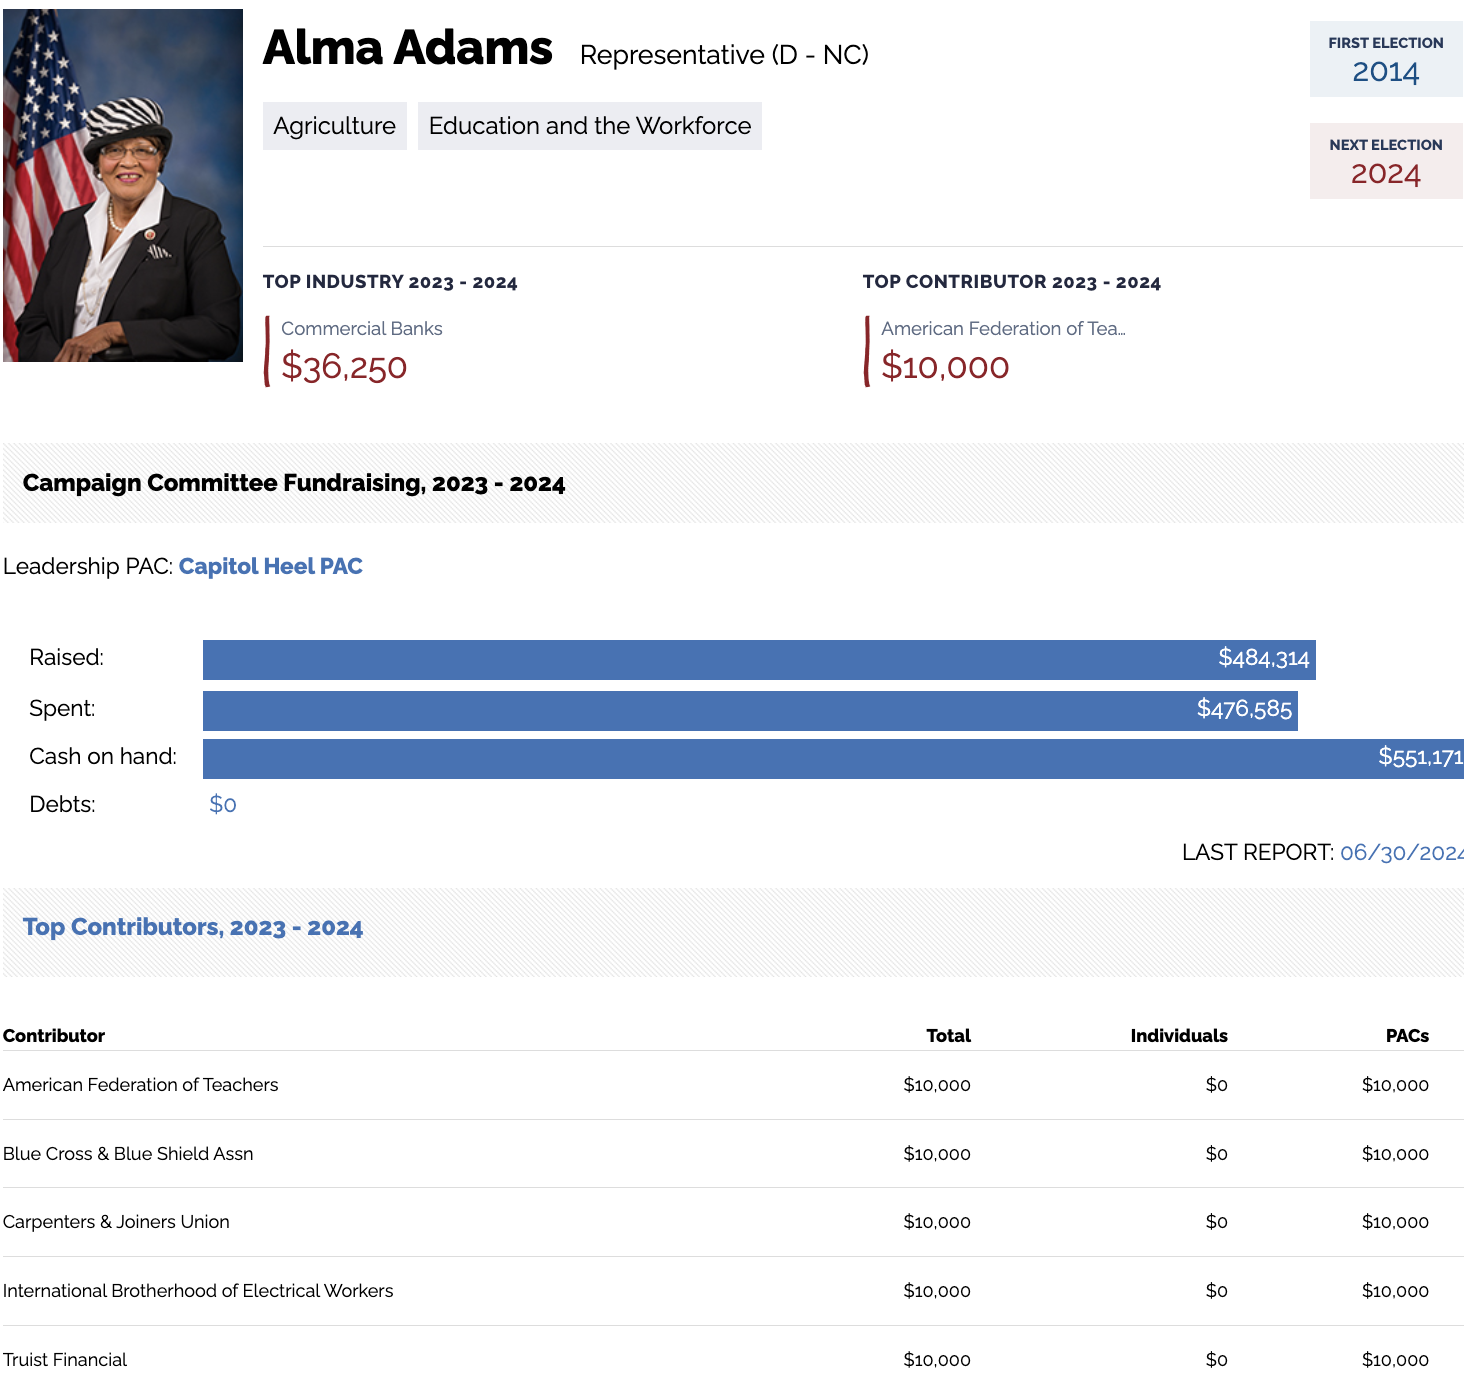Click the Top Contributors, 2023 - 2024 heading
The height and width of the screenshot is (1388, 1464).
coord(193,927)
